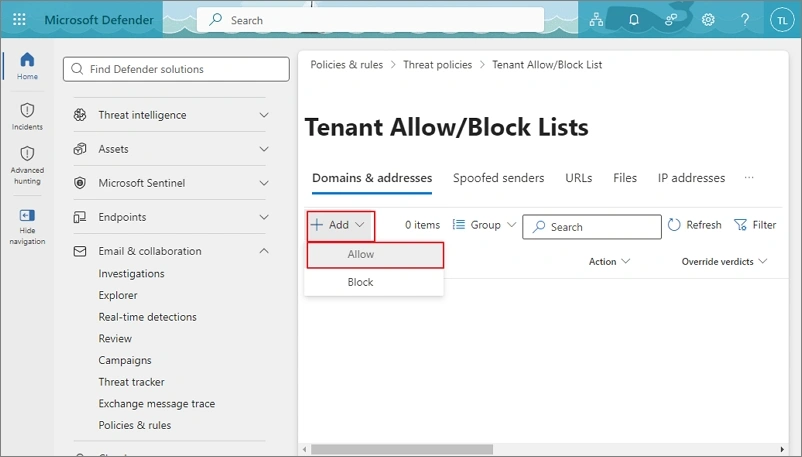The width and height of the screenshot is (802, 457).
Task: Open Real-time detections in the sidebar
Action: (x=147, y=317)
